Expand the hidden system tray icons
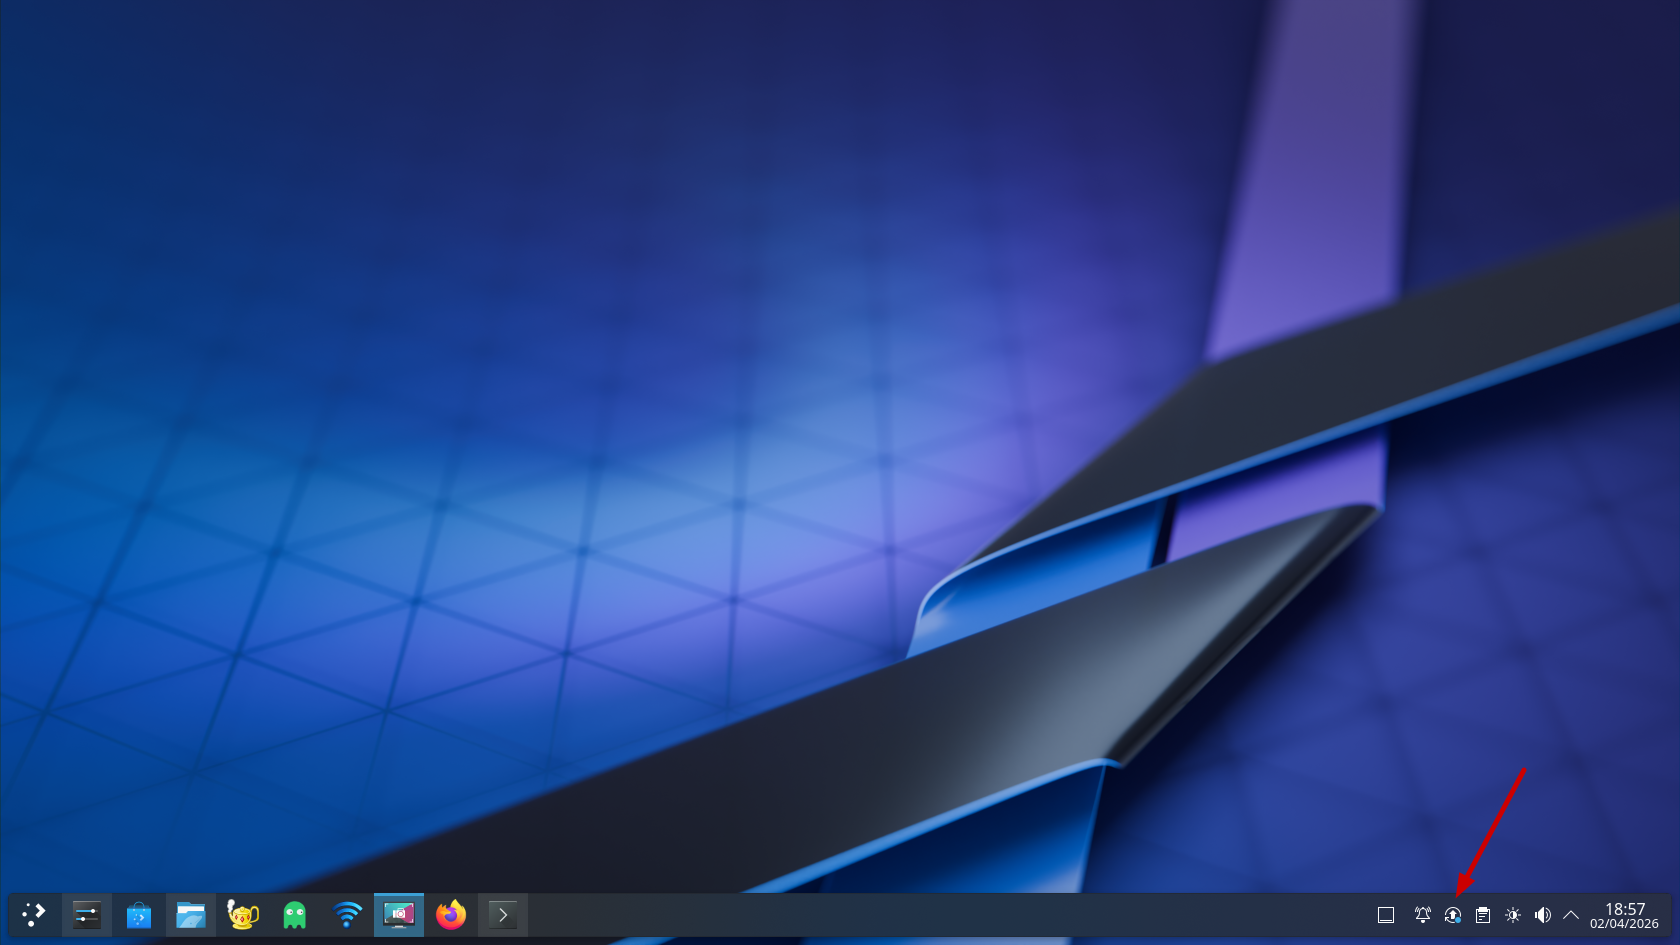Image resolution: width=1680 pixels, height=945 pixels. click(1571, 915)
